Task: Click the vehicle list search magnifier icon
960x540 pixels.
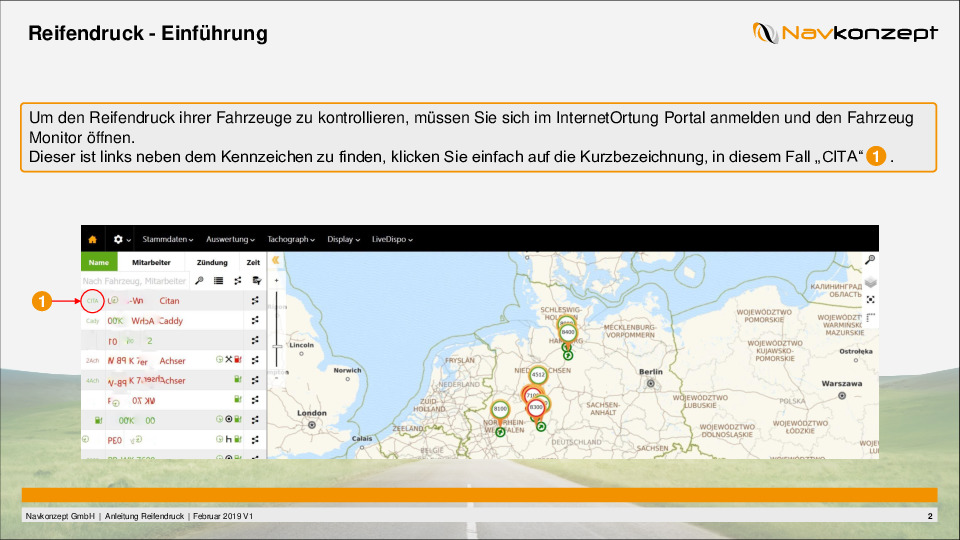Action: (199, 281)
